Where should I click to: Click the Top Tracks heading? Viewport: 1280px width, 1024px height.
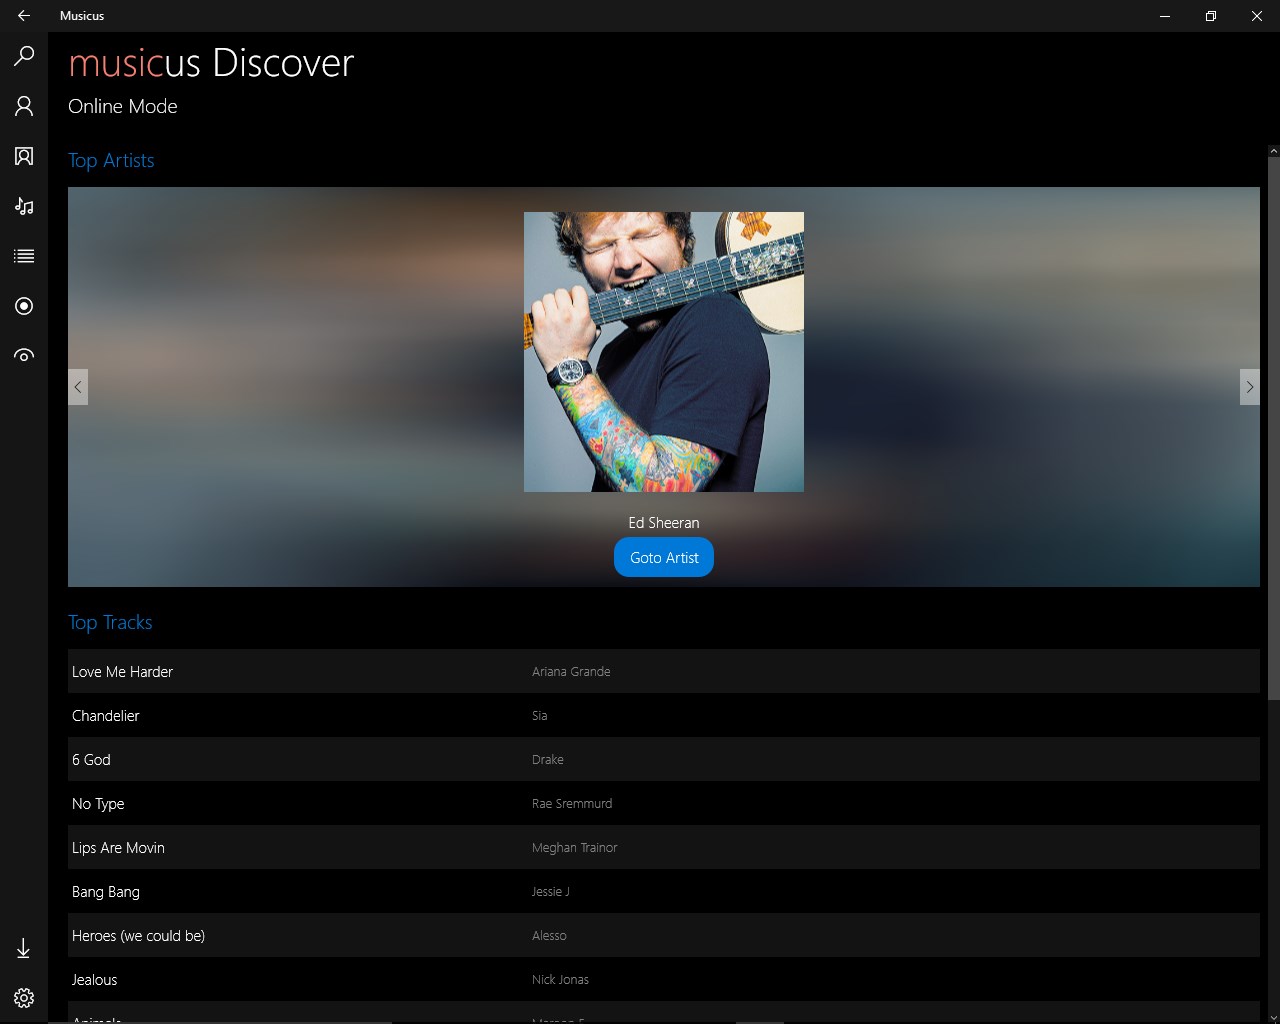tap(110, 622)
